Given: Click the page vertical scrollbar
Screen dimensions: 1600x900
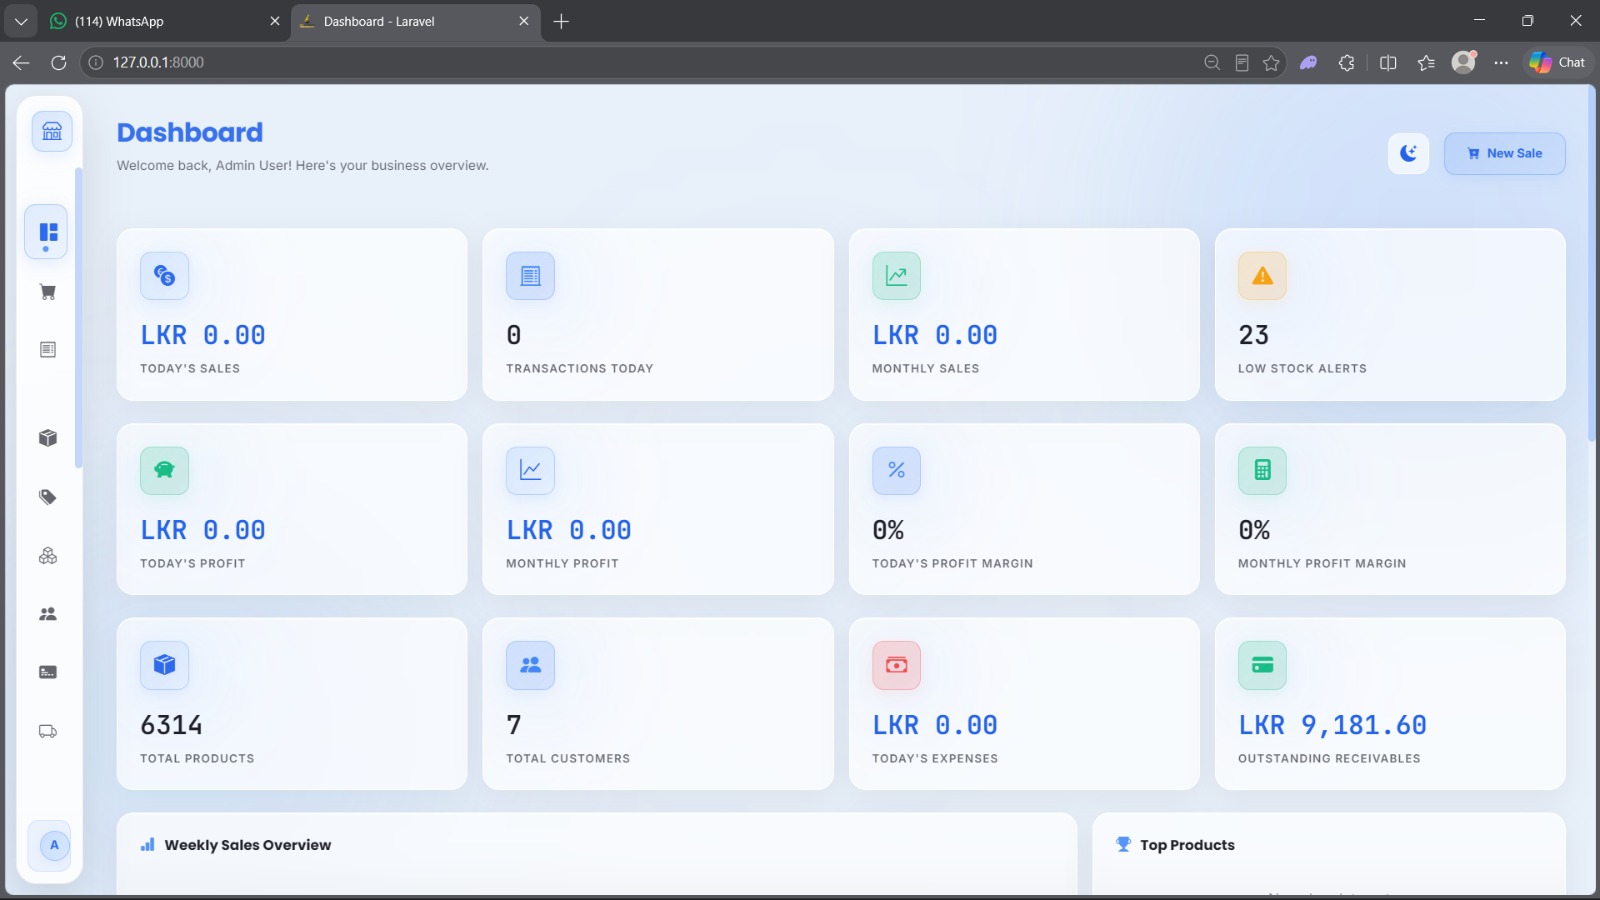Looking at the screenshot, I should click(x=1592, y=265).
